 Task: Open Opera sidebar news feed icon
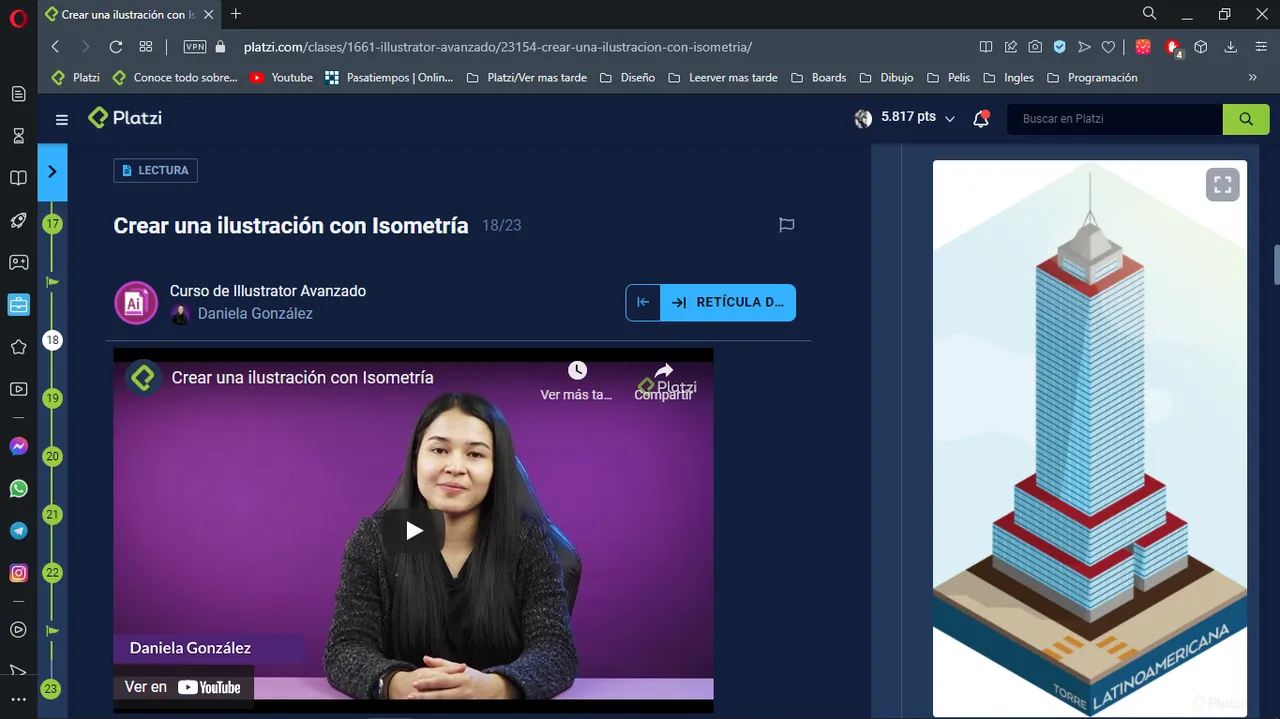[18, 94]
